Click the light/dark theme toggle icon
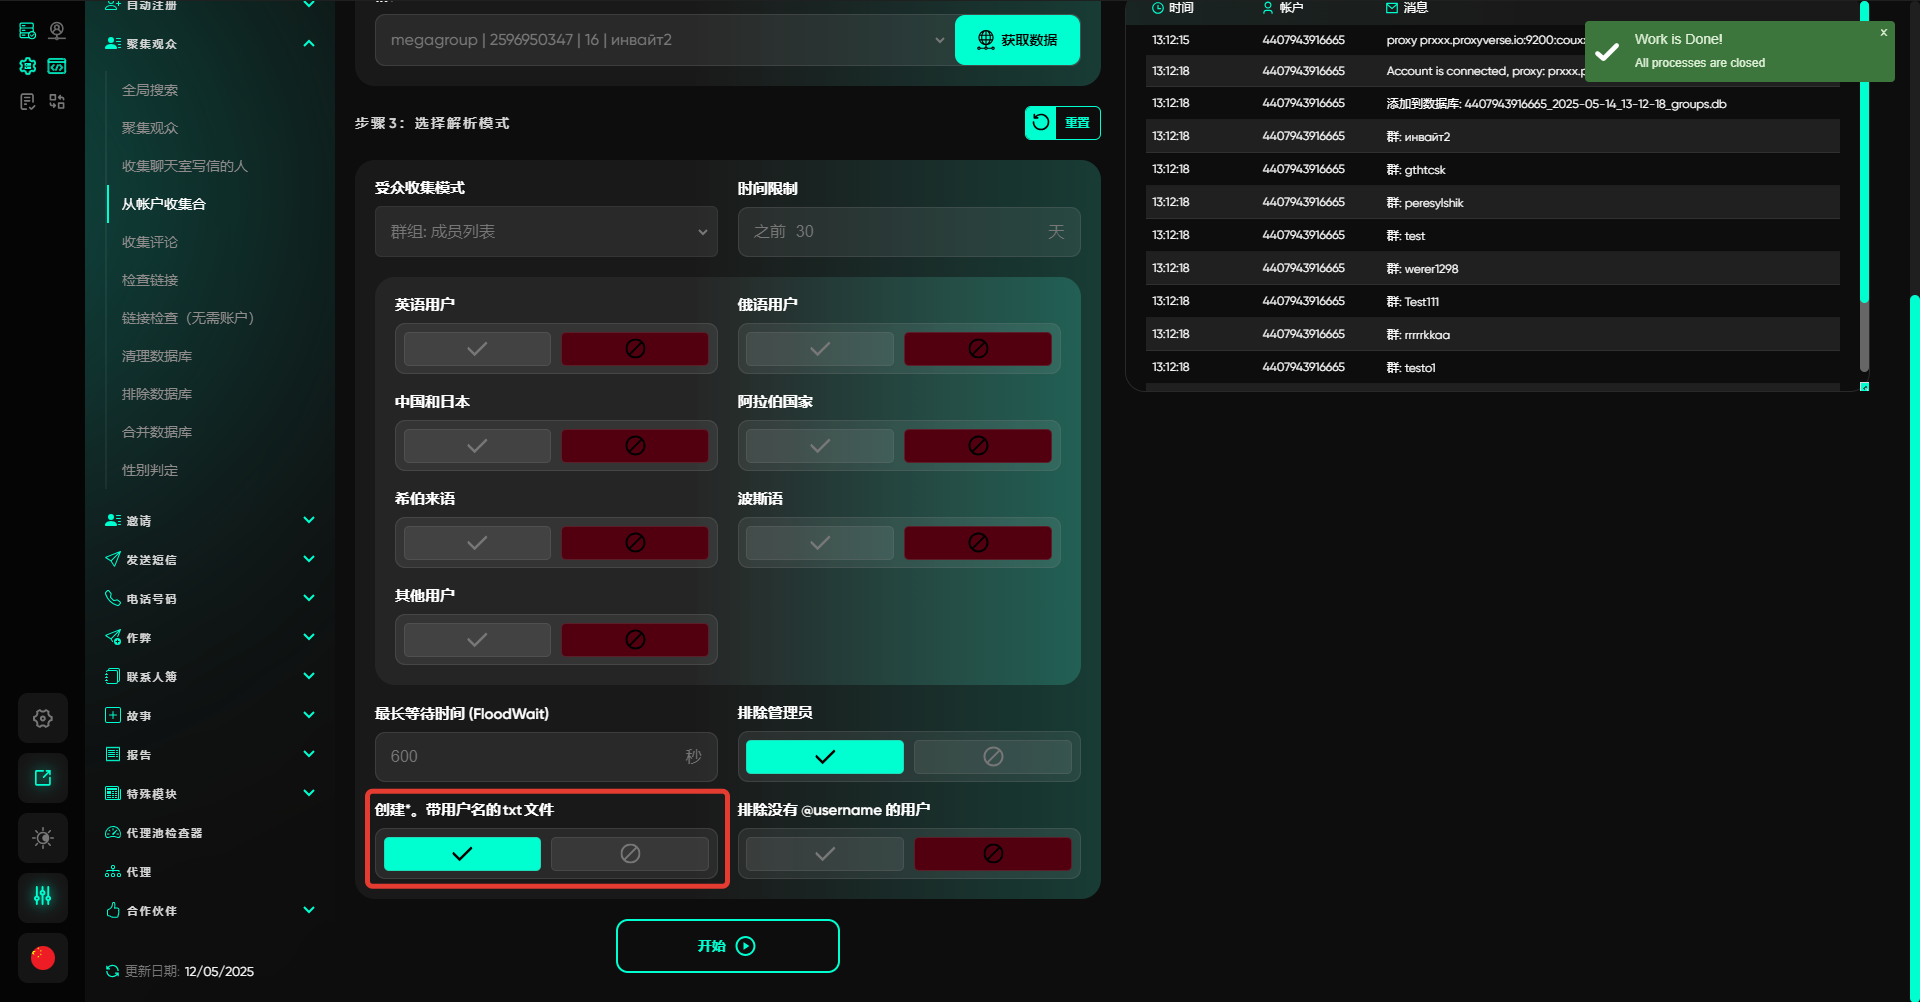The image size is (1920, 1002). (x=43, y=838)
